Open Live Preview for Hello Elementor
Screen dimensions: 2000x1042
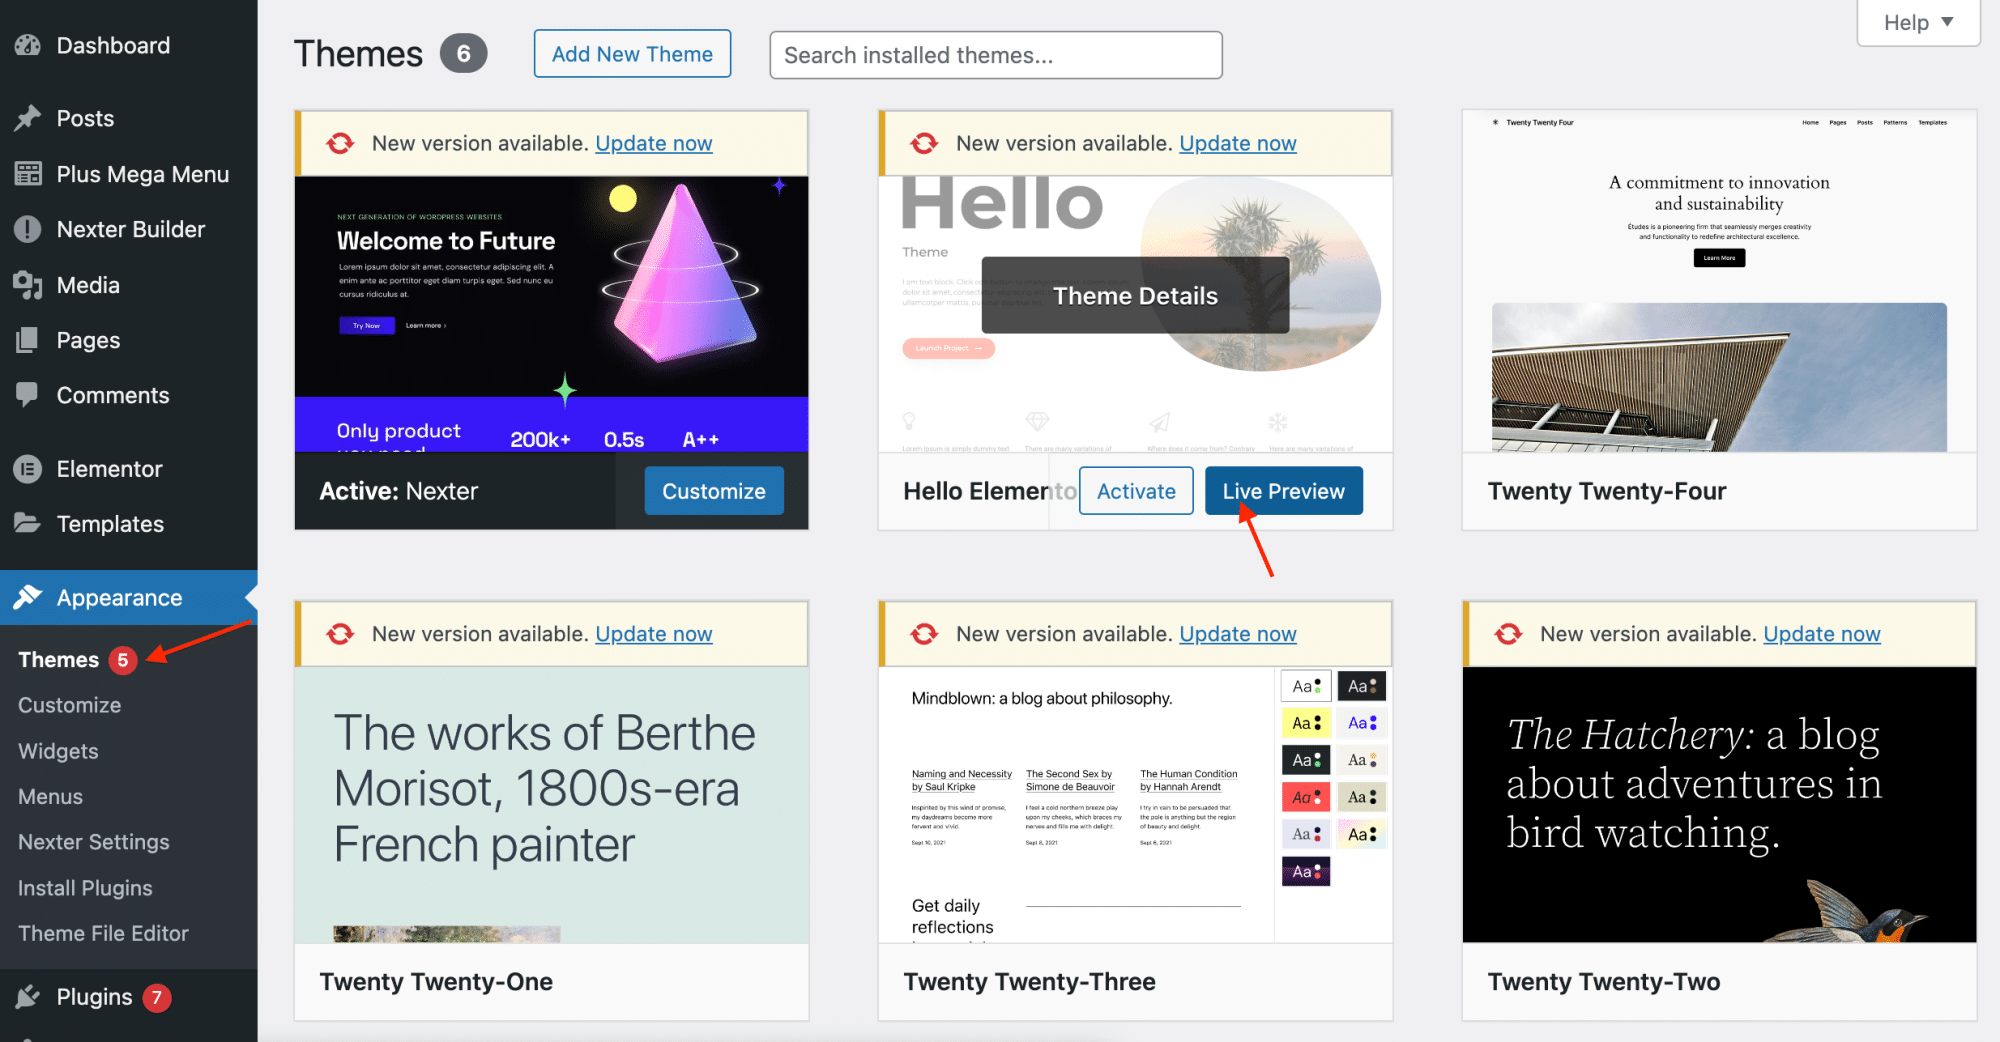pos(1283,490)
